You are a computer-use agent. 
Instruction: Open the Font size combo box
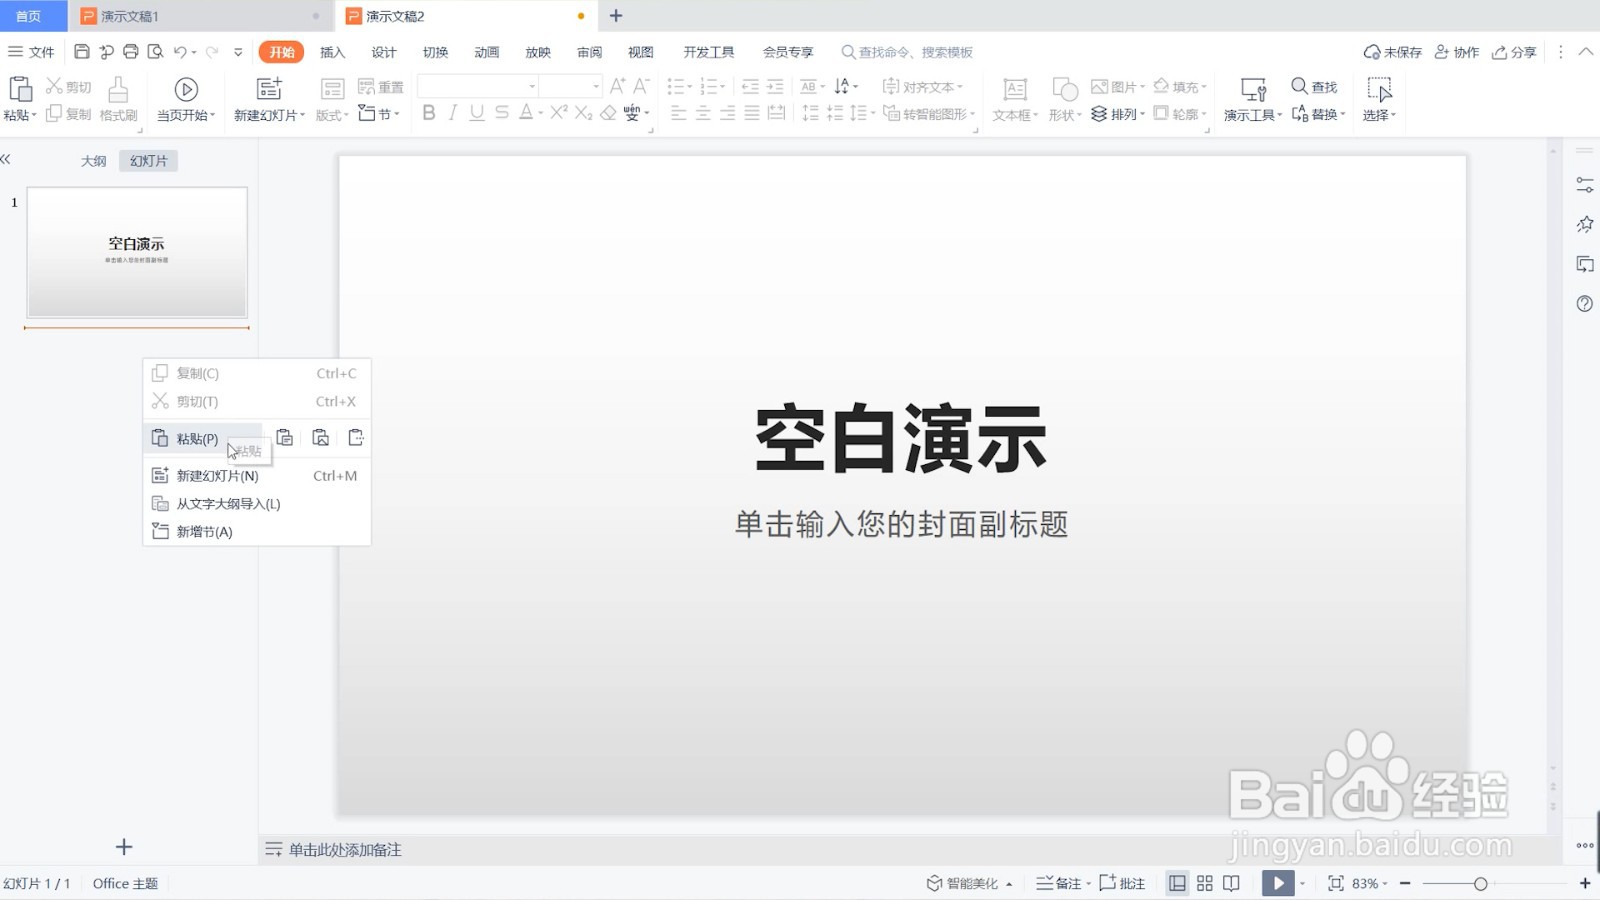(x=572, y=86)
